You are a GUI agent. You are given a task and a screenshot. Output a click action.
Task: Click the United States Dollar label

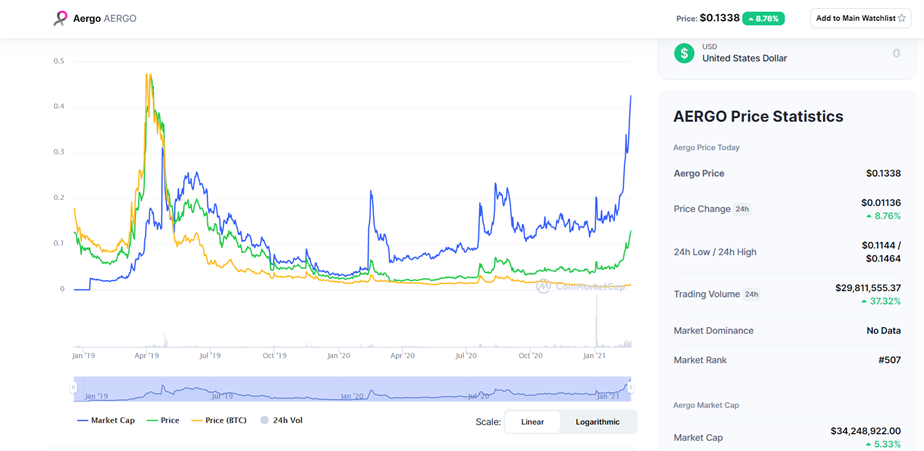[744, 58]
